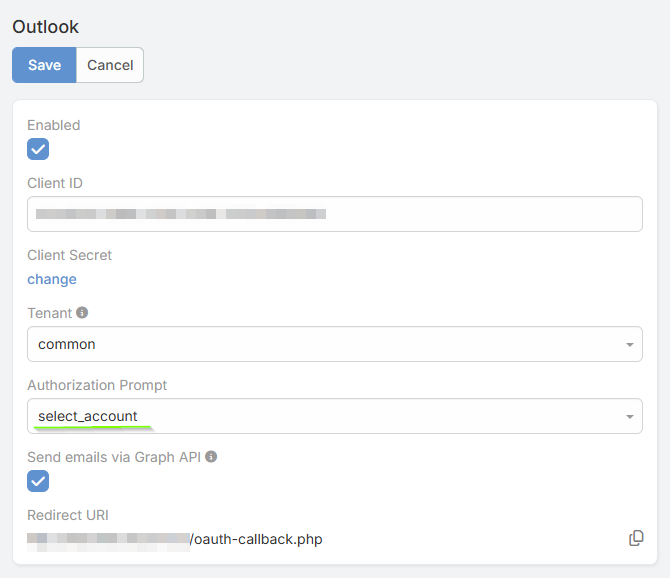
Task: Open the Tenant dropdown showing common
Action: pos(334,344)
